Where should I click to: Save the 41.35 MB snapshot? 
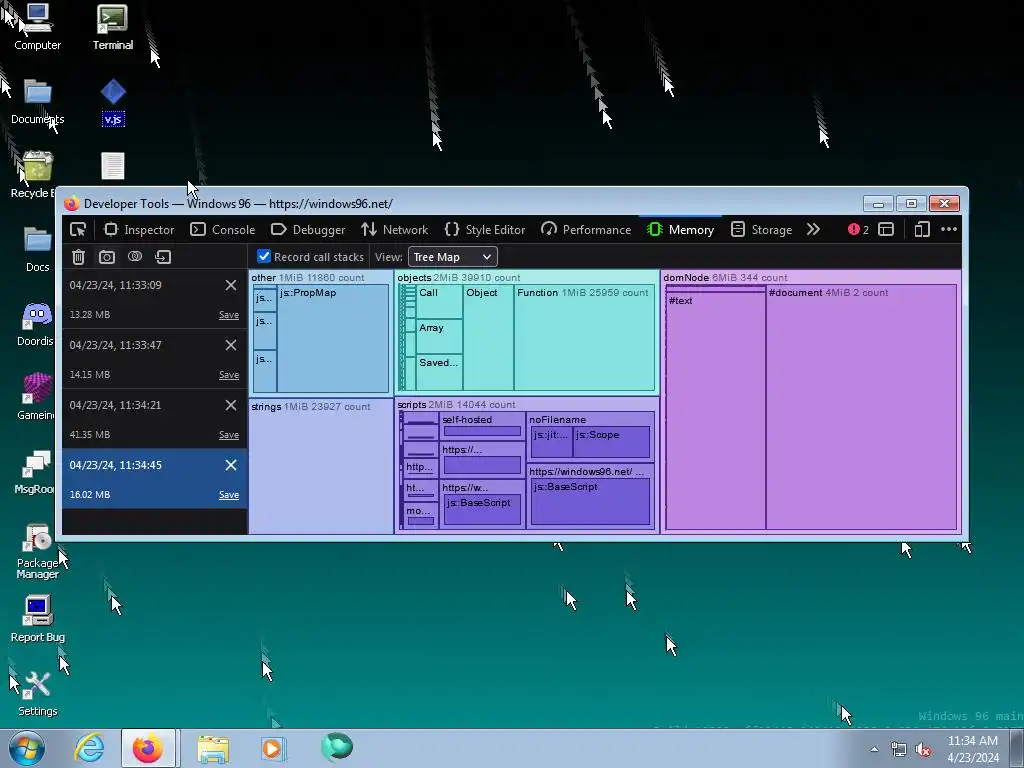pyautogui.click(x=229, y=435)
